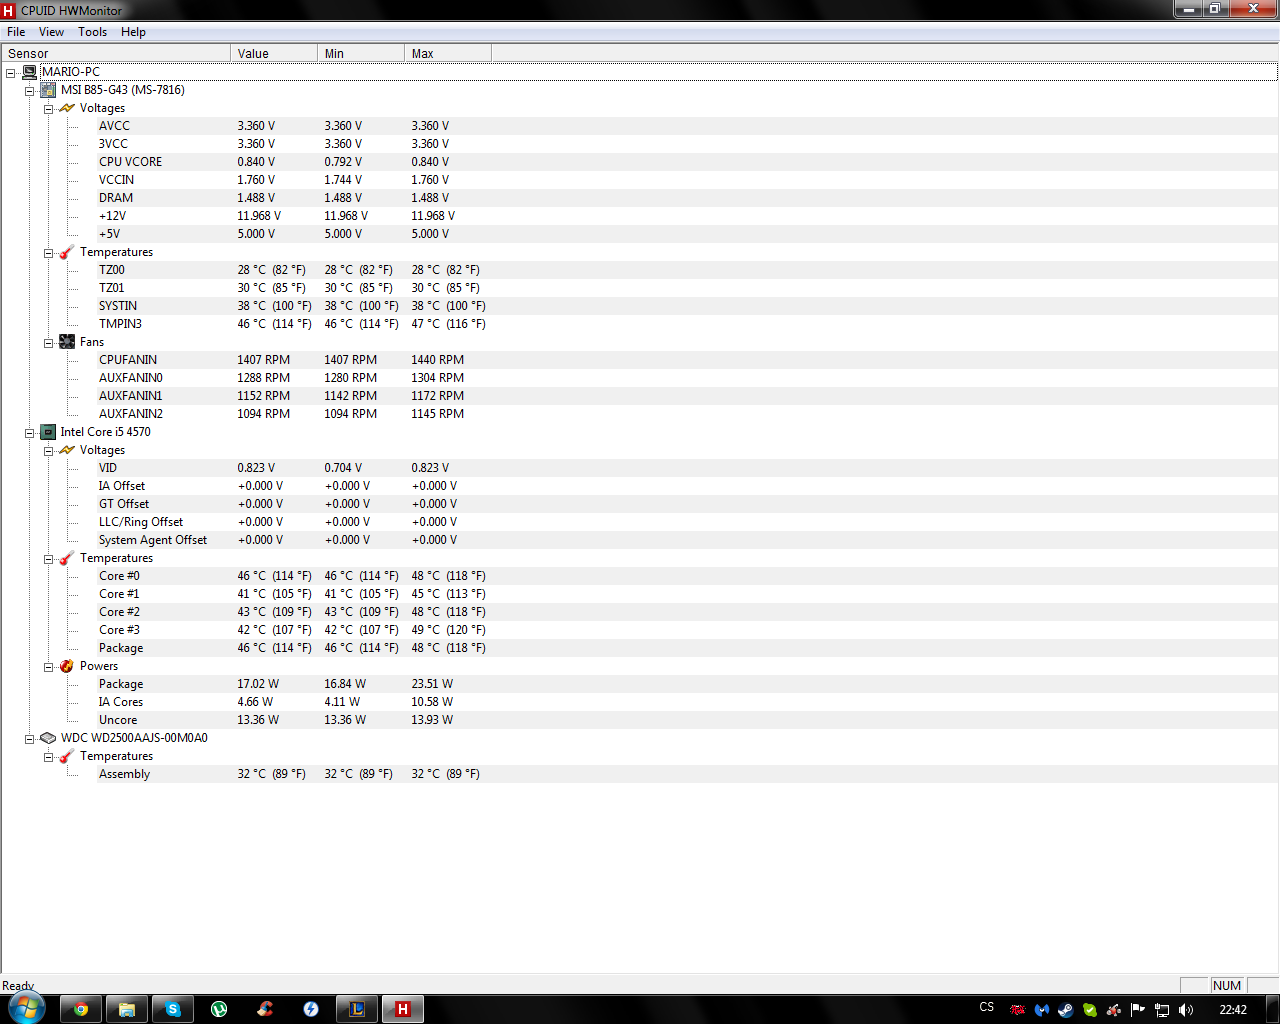
Task: Open the Windows Start menu
Action: point(26,1008)
